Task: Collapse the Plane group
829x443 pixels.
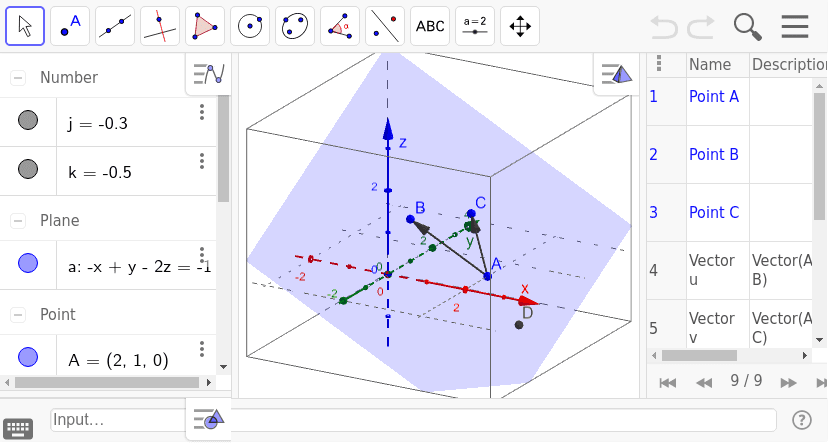Action: 18,220
